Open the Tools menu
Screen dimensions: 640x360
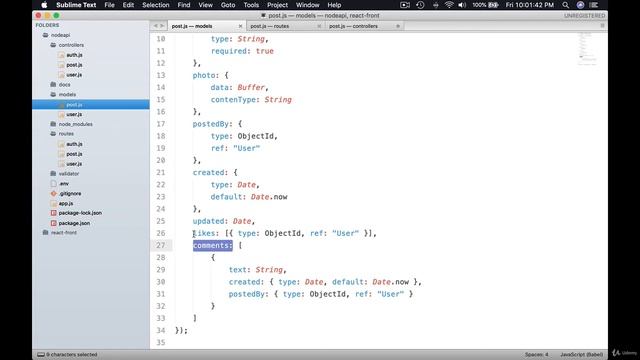tap(251, 5)
